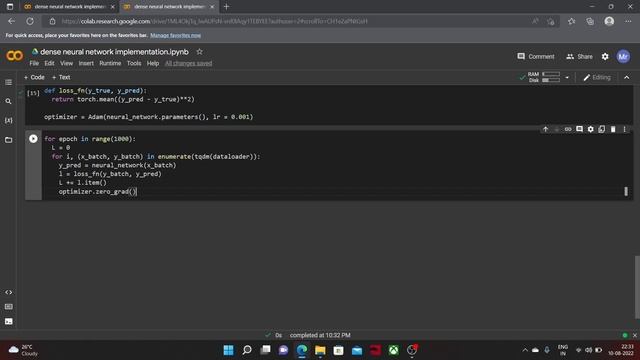The width and height of the screenshot is (640, 360).
Task: Open browser collections icon
Action: (590, 21)
